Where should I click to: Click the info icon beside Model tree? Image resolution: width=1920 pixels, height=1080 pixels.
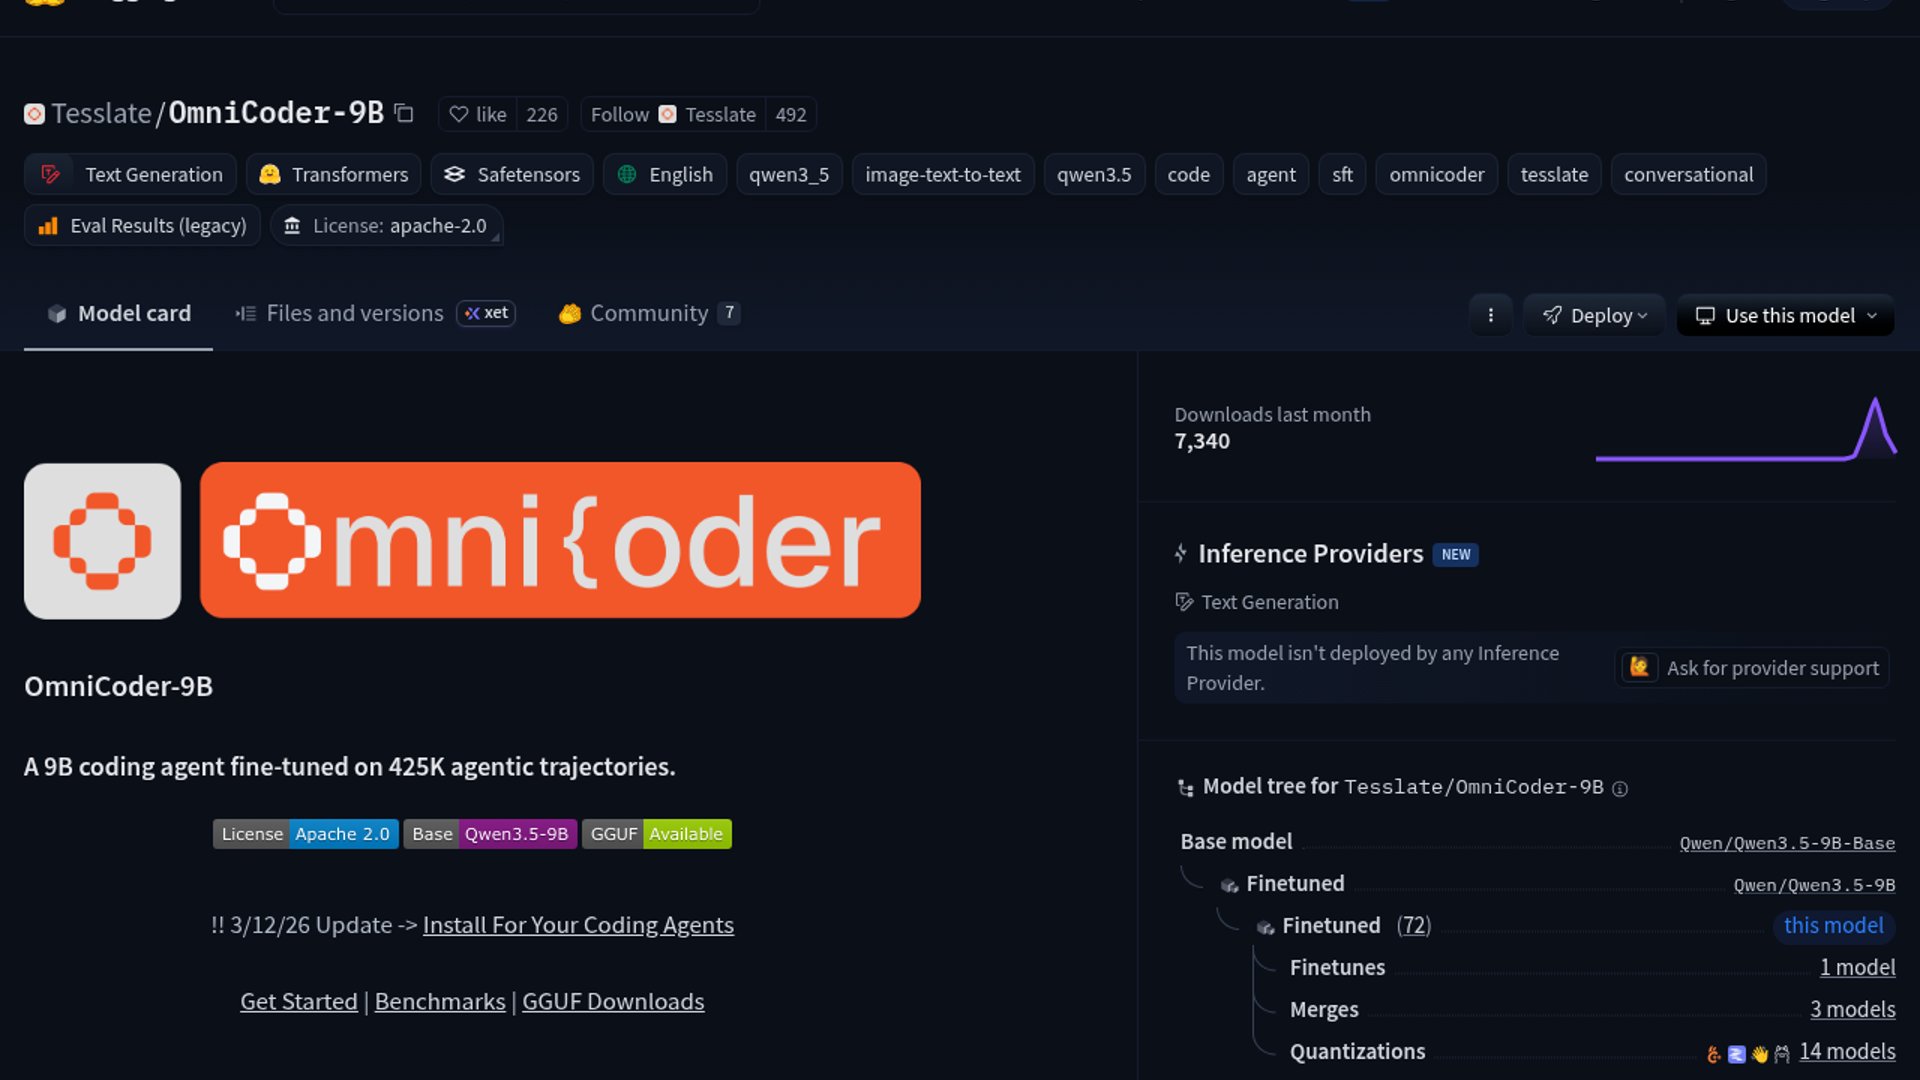point(1620,789)
